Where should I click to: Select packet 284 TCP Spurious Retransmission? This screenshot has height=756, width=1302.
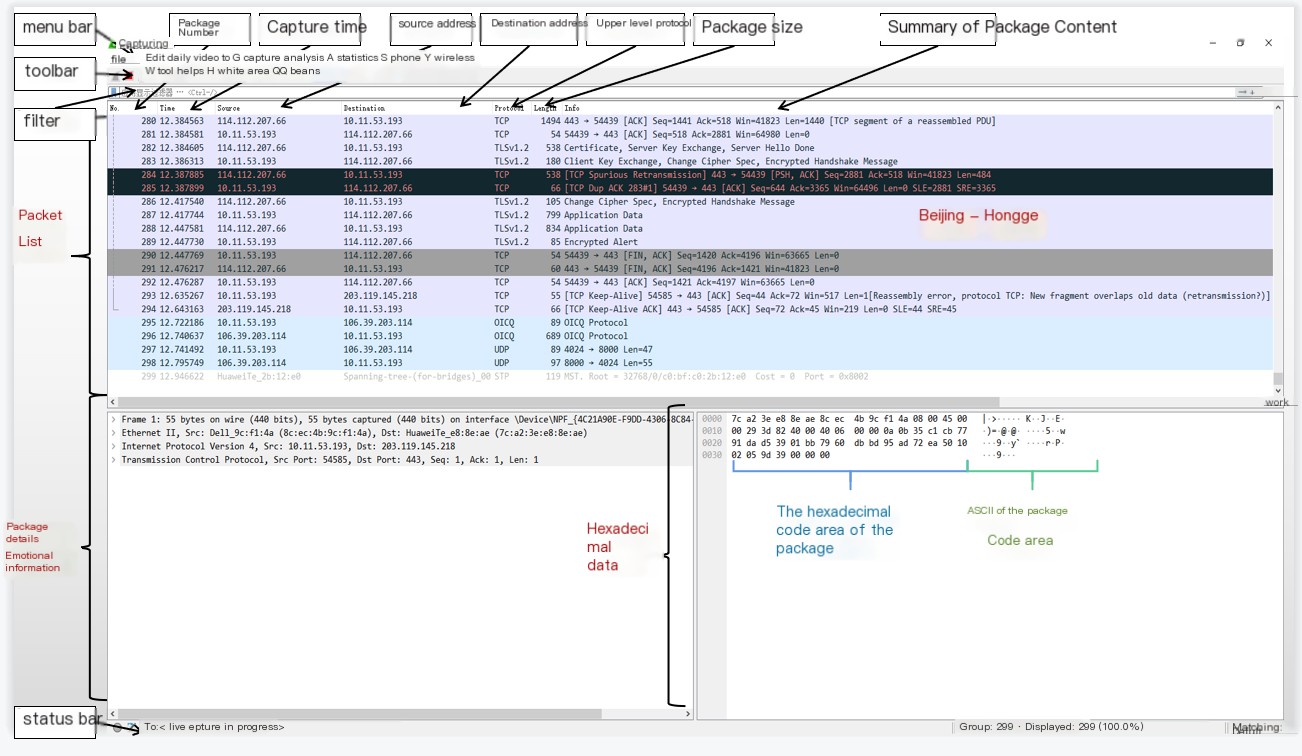click(690, 175)
